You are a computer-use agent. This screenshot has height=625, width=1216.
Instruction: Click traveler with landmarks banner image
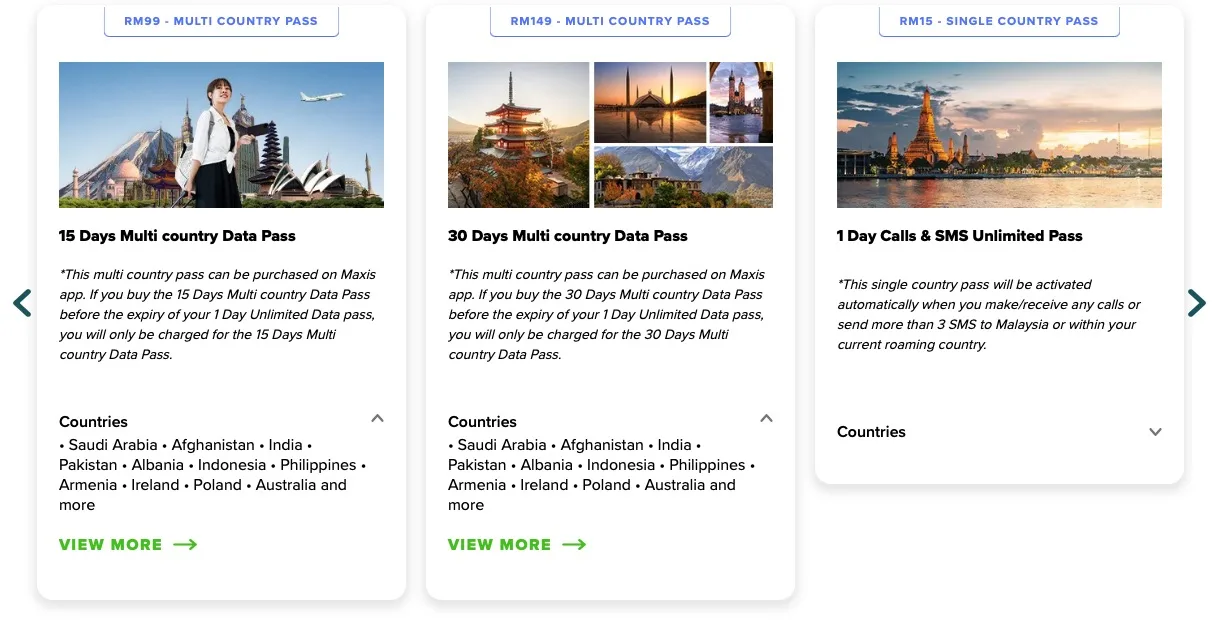[221, 135]
